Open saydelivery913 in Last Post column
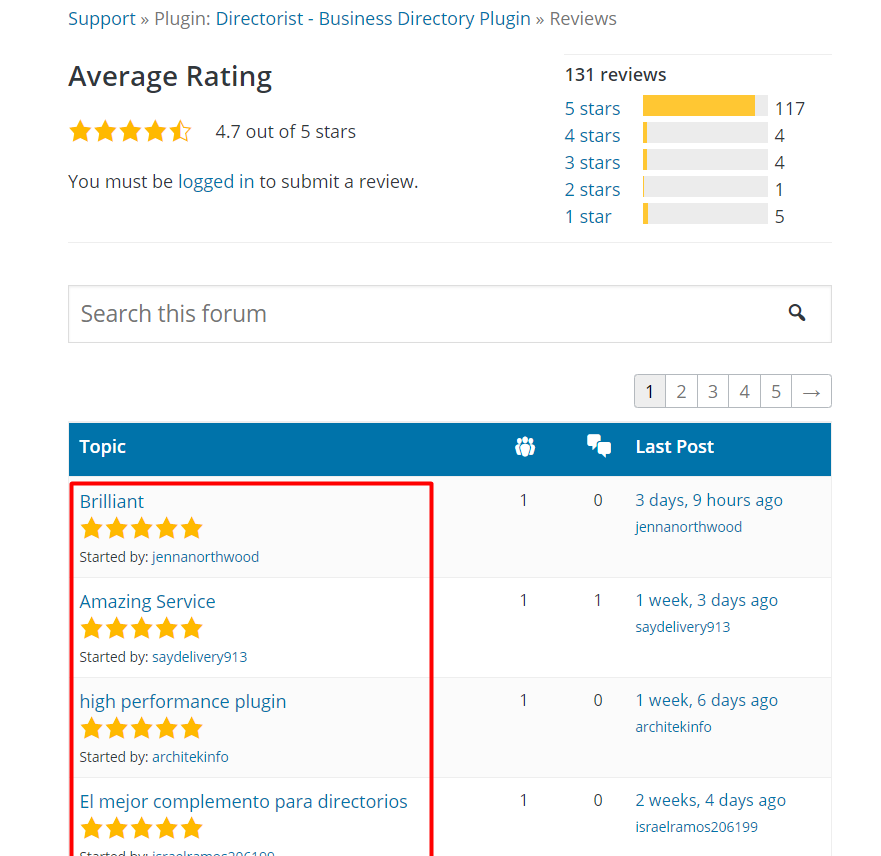Screen dimensions: 881x856 [x=683, y=627]
